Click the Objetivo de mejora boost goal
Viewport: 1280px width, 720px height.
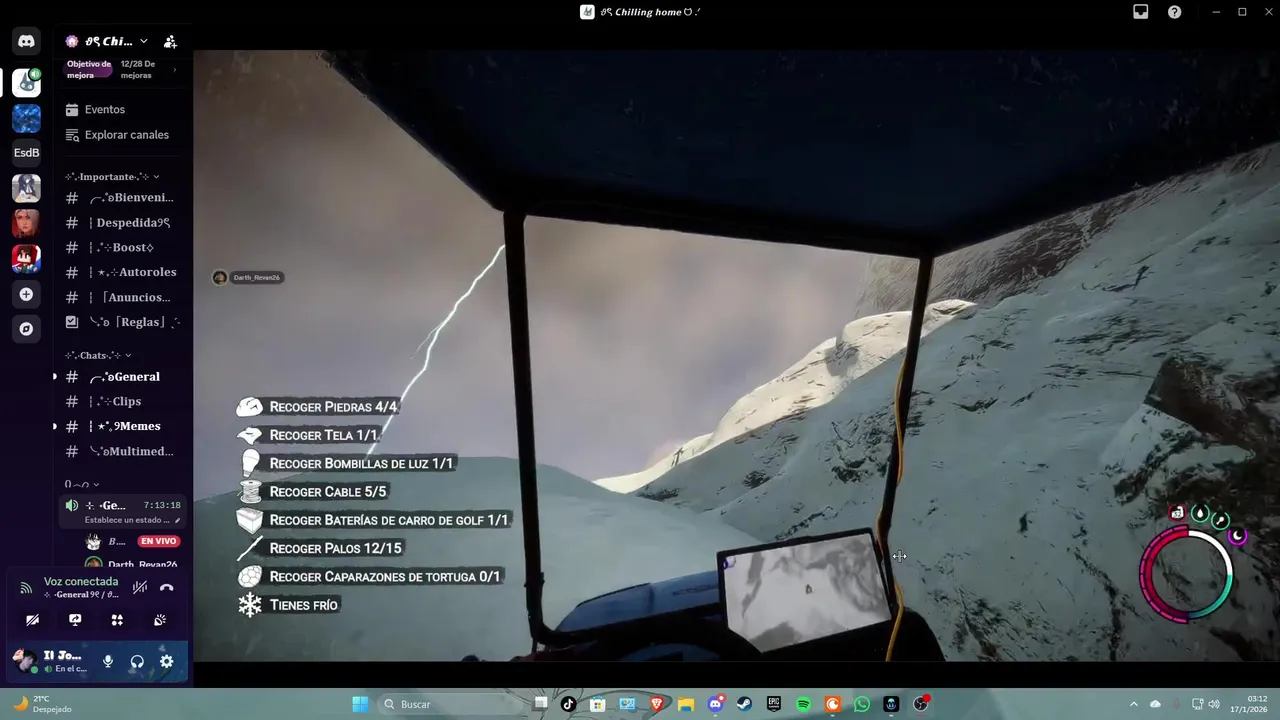point(89,69)
